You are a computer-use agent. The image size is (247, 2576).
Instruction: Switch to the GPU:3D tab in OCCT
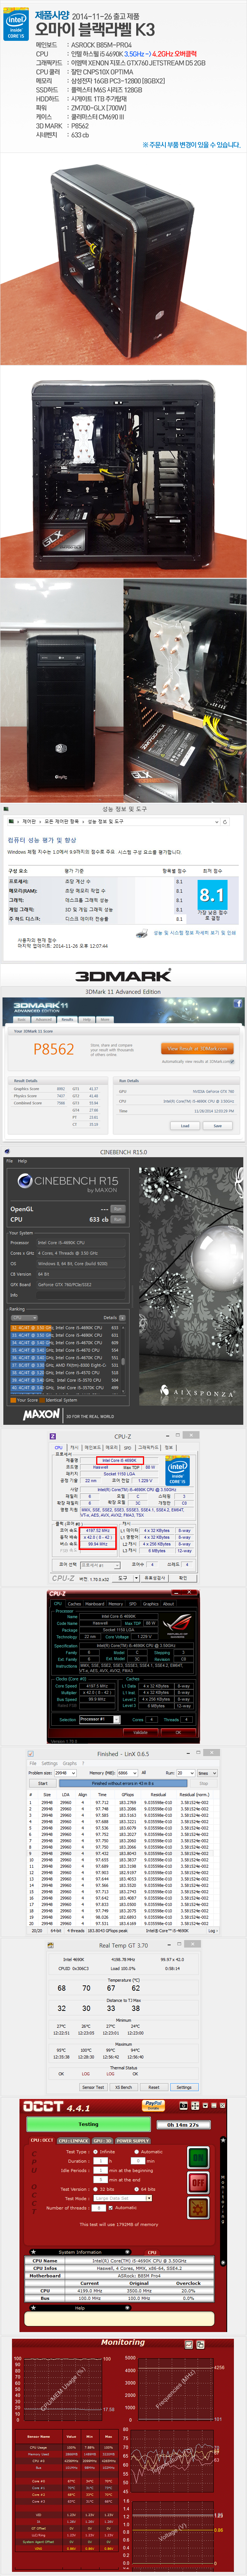coord(103,2140)
